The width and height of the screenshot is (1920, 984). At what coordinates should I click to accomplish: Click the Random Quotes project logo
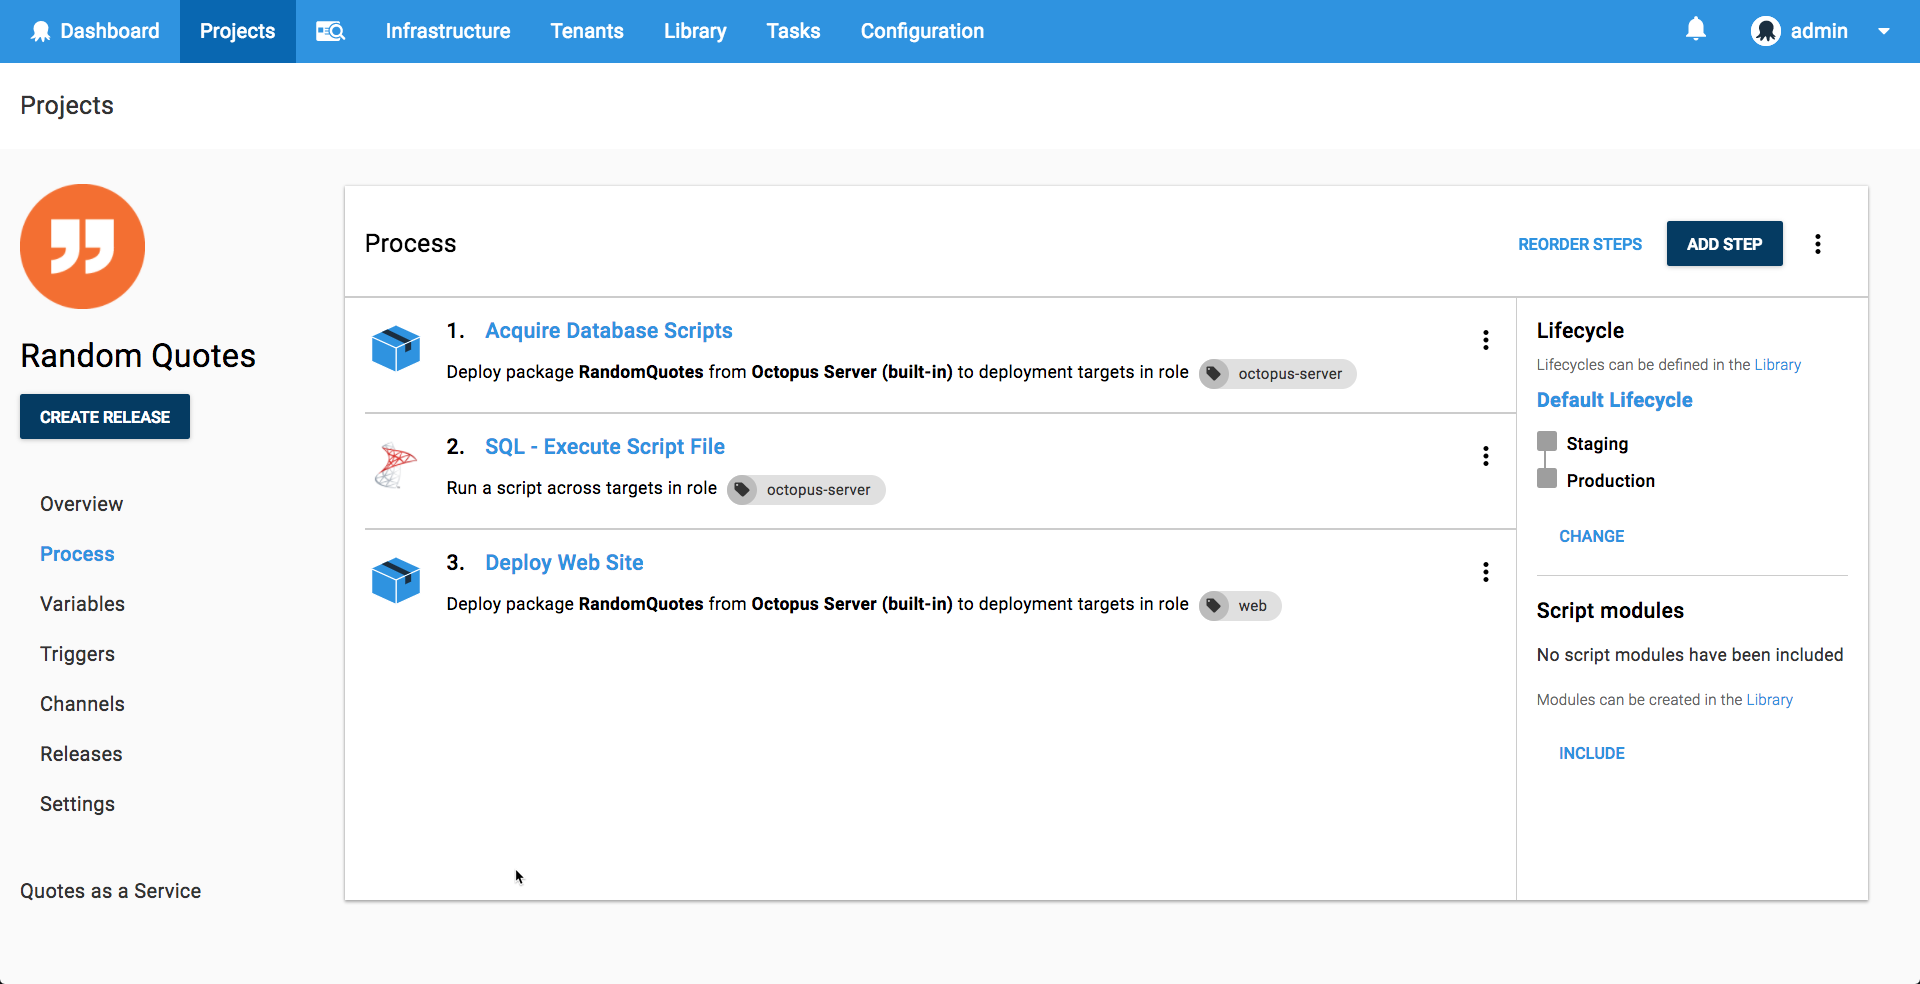(x=82, y=246)
